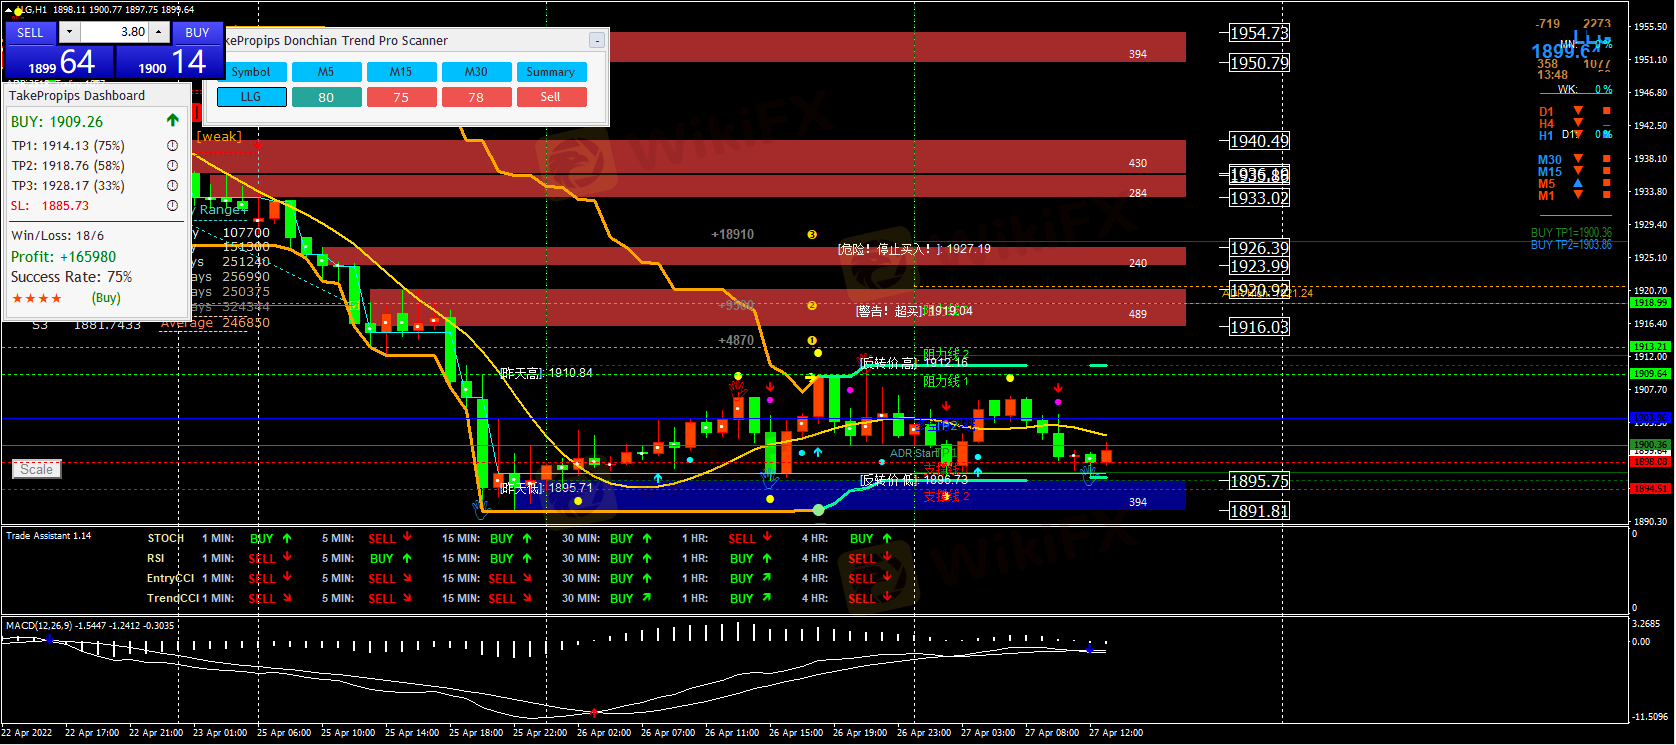
Task: Click the orange square next to M30
Action: pyautogui.click(x=1607, y=159)
